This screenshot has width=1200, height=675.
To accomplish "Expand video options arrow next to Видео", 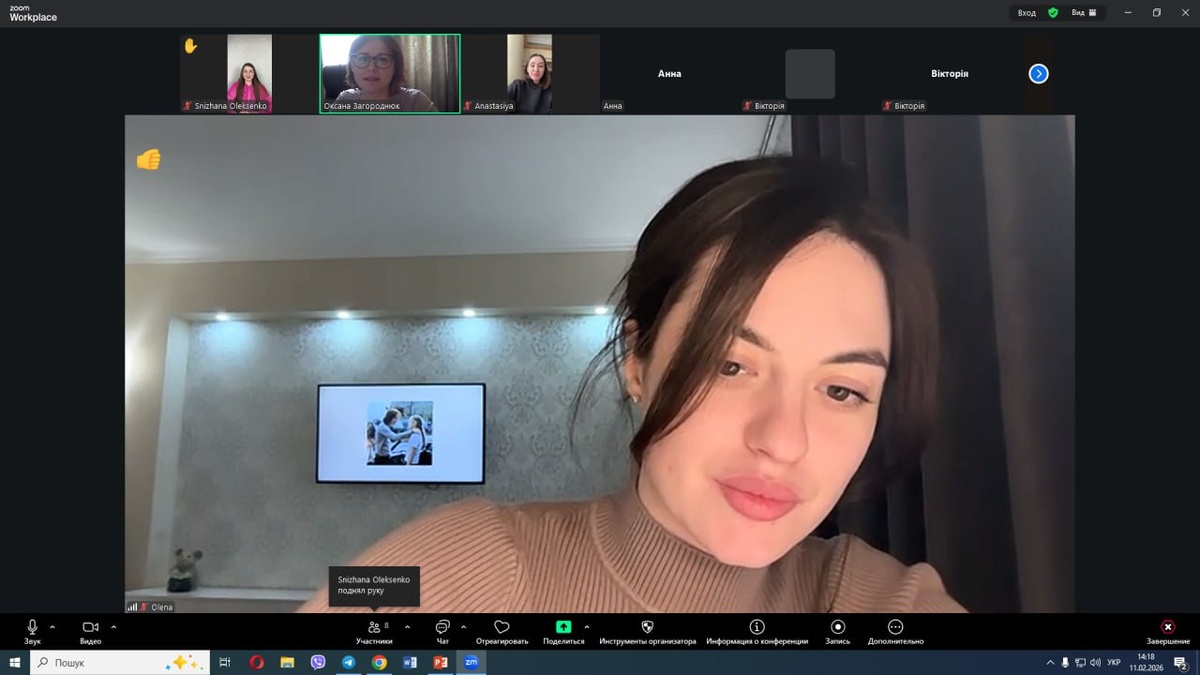I will 113,627.
